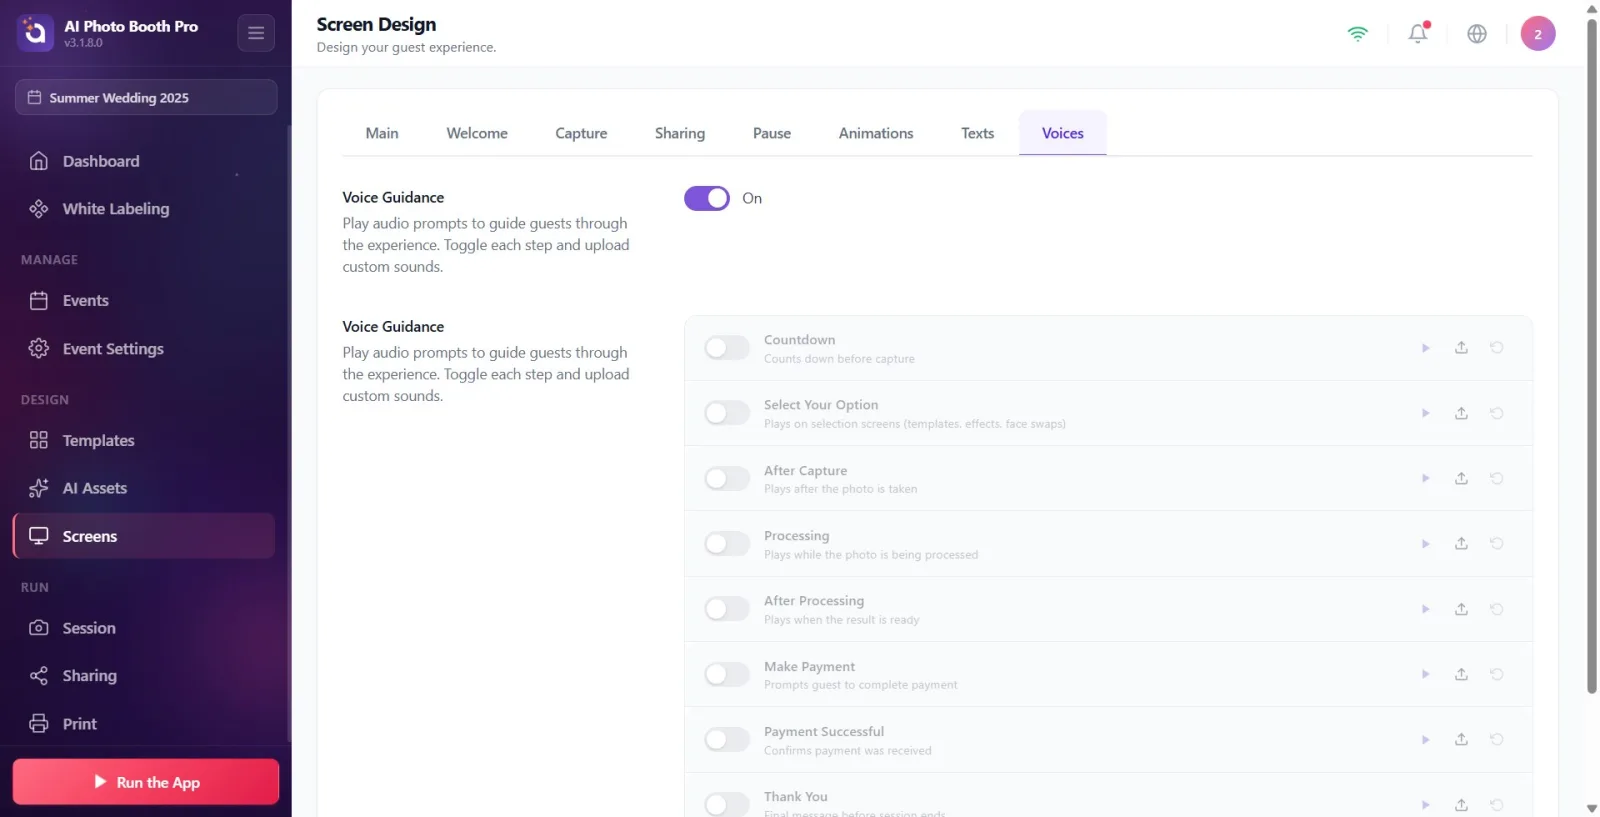Switch to the Pause tab
Image resolution: width=1600 pixels, height=817 pixels.
772,133
